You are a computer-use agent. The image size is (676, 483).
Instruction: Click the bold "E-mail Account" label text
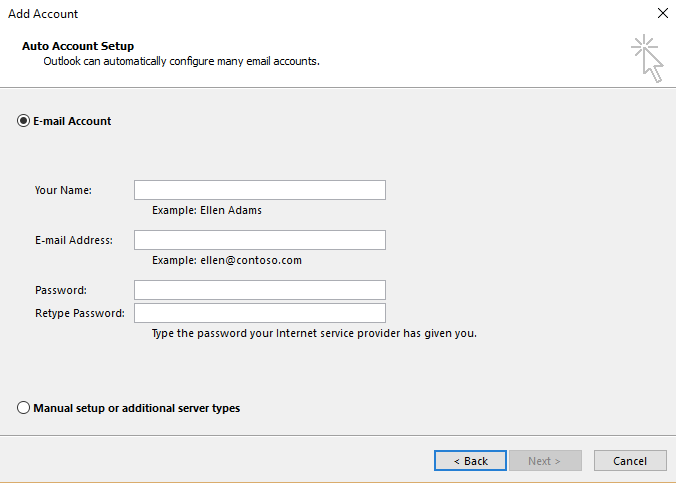point(72,121)
